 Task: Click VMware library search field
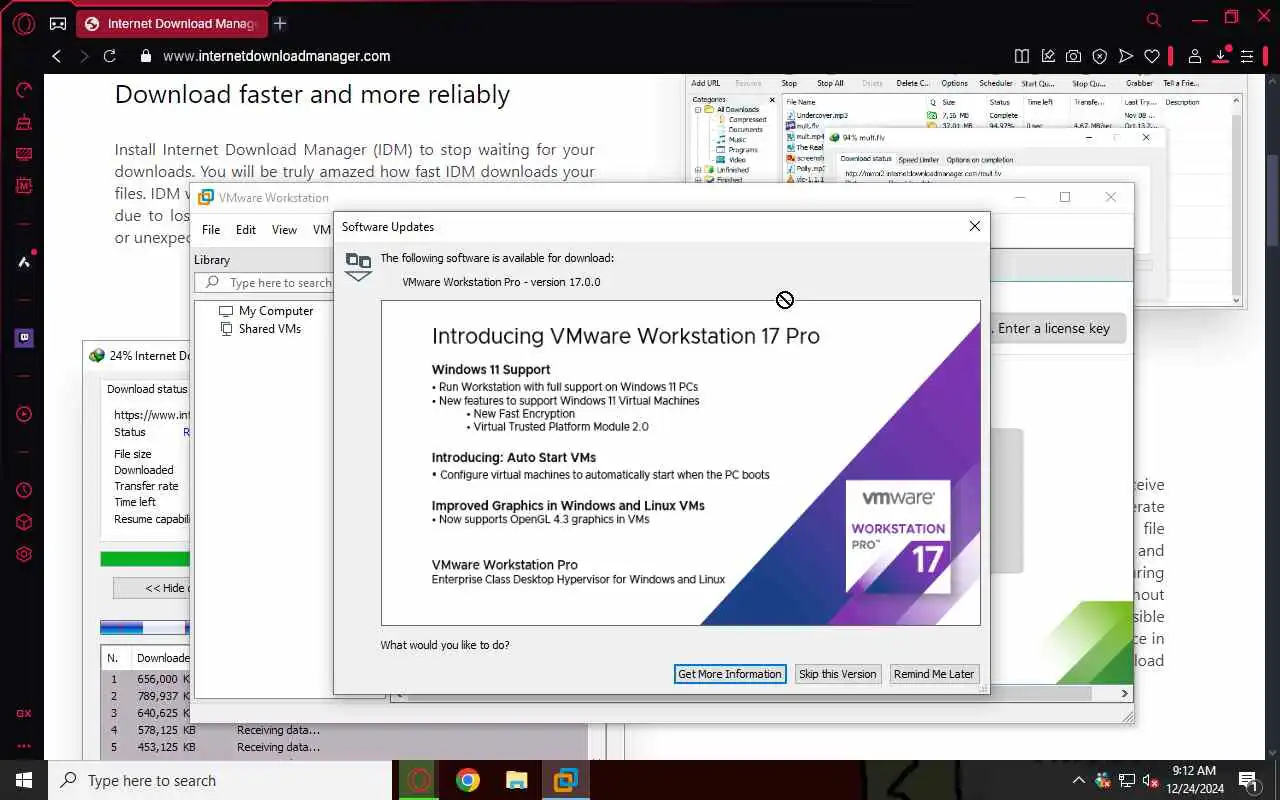pos(264,283)
